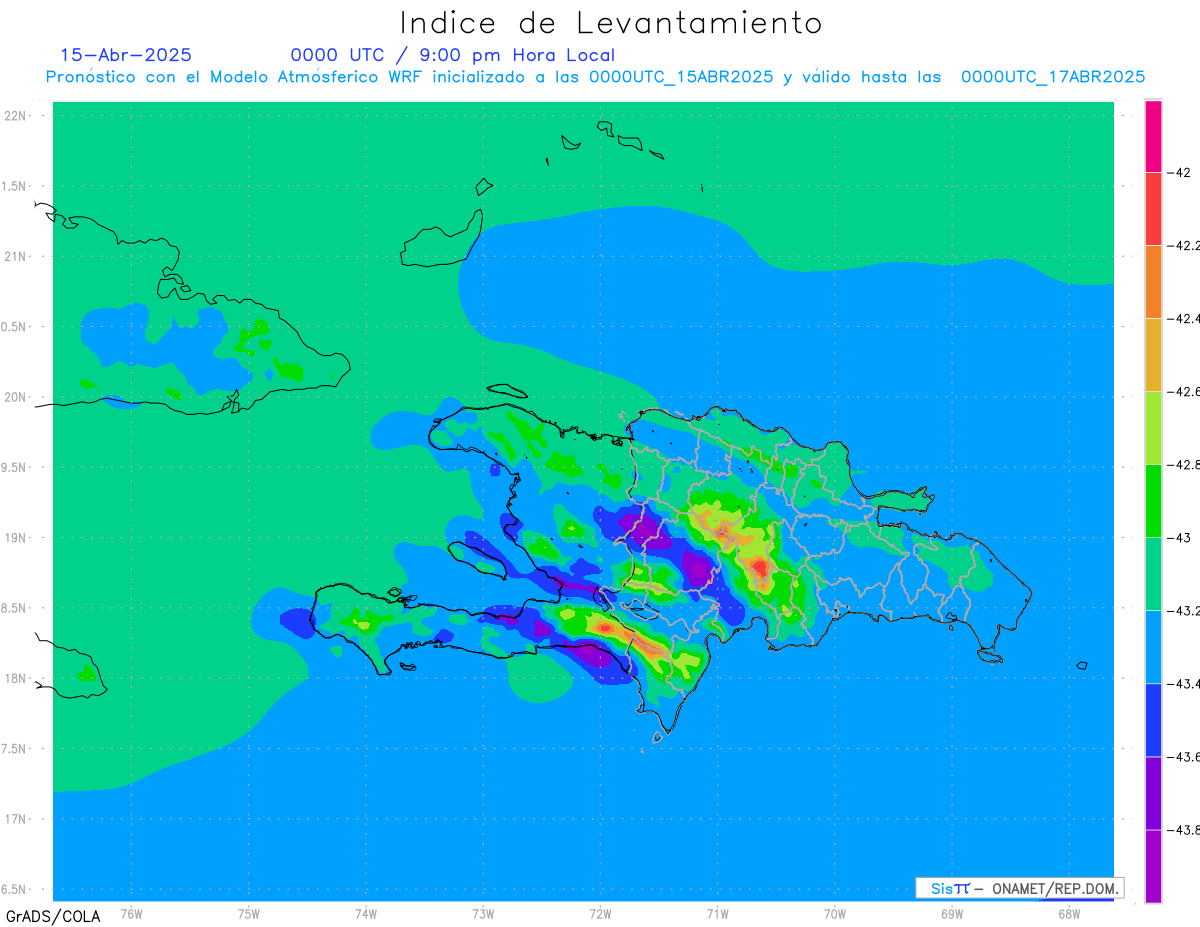1200x927 pixels.
Task: Click the '72W' longitude label
Action: coord(600,913)
